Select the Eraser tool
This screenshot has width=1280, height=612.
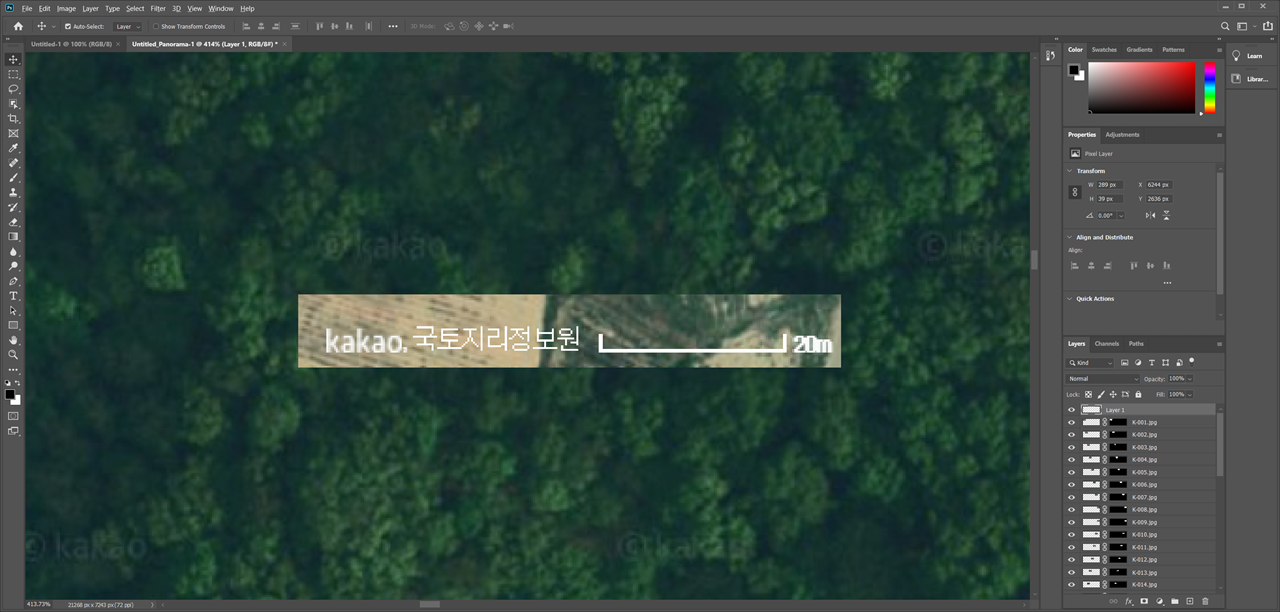tap(13, 221)
